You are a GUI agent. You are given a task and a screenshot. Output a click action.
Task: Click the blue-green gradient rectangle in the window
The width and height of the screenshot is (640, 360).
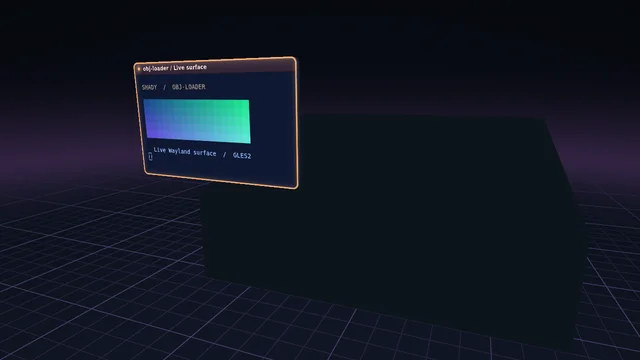(x=197, y=121)
